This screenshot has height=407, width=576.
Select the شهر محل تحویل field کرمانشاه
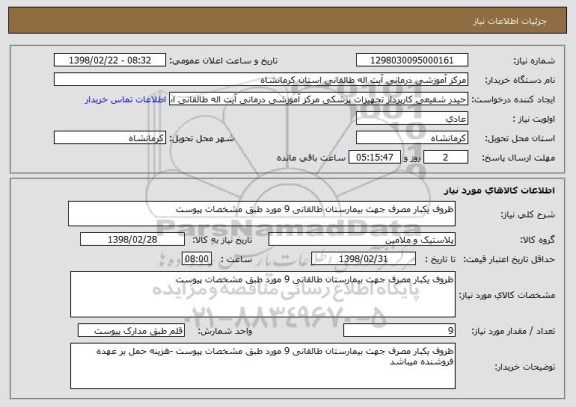point(110,138)
